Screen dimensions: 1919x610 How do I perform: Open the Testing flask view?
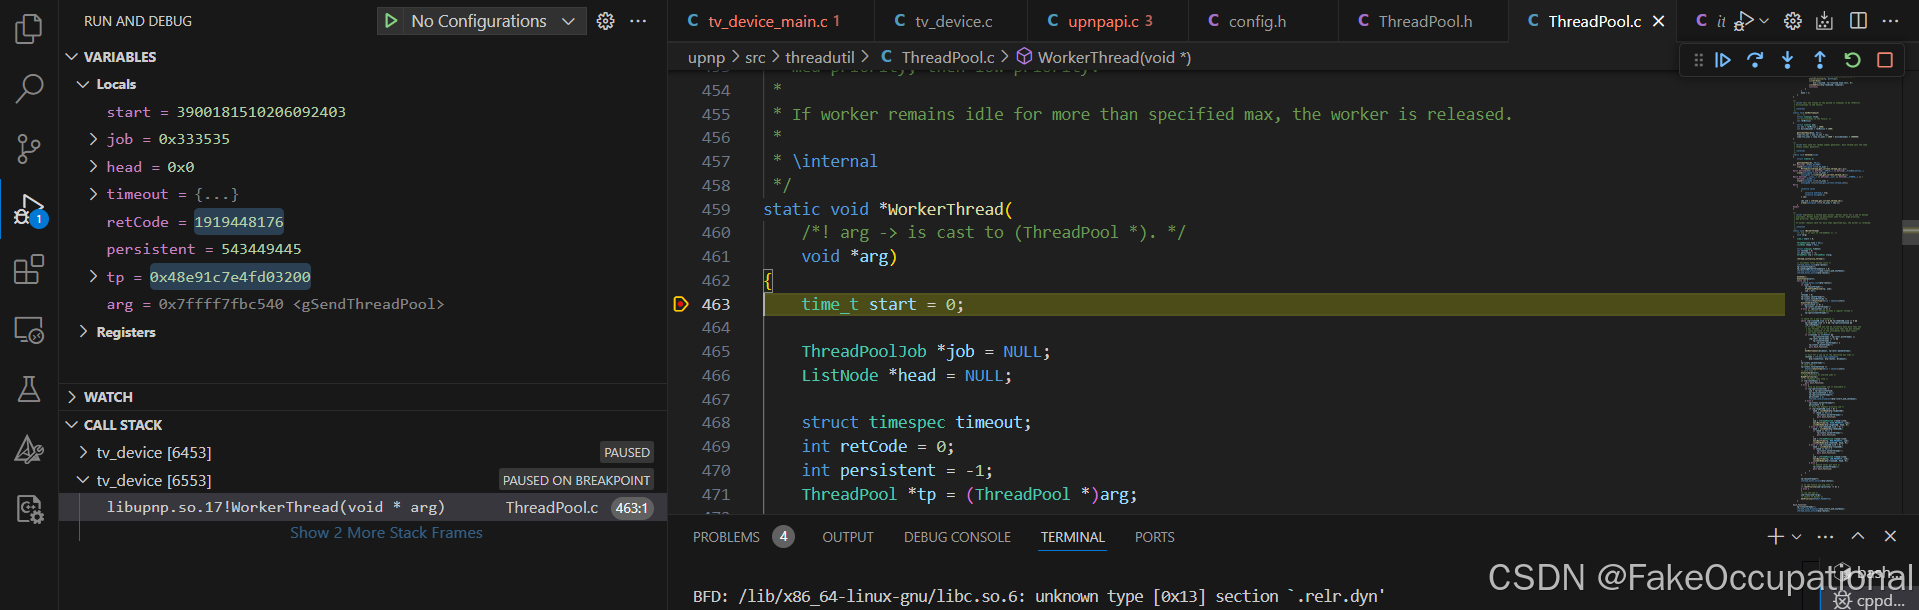point(29,389)
